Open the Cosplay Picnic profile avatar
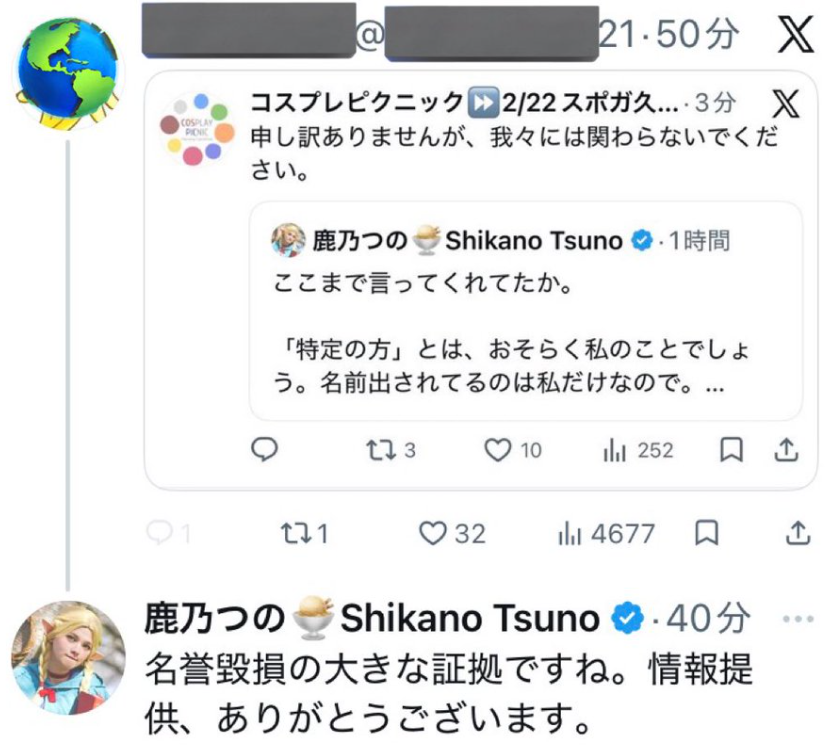Image resolution: width=834 pixels, height=745 pixels. [x=198, y=126]
